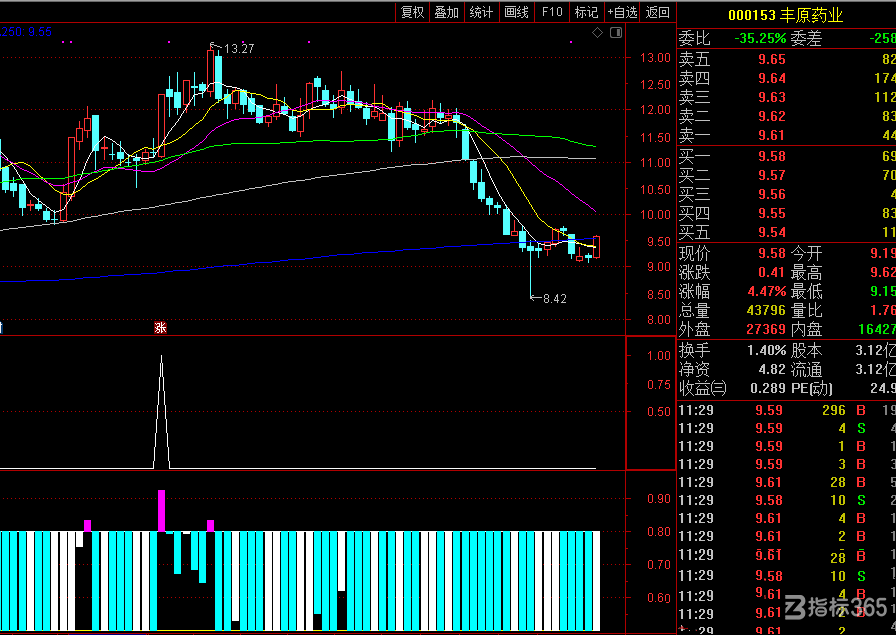This screenshot has width=896, height=635.
Task: Click the 13.00 price axis label
Action: pyautogui.click(x=655, y=58)
